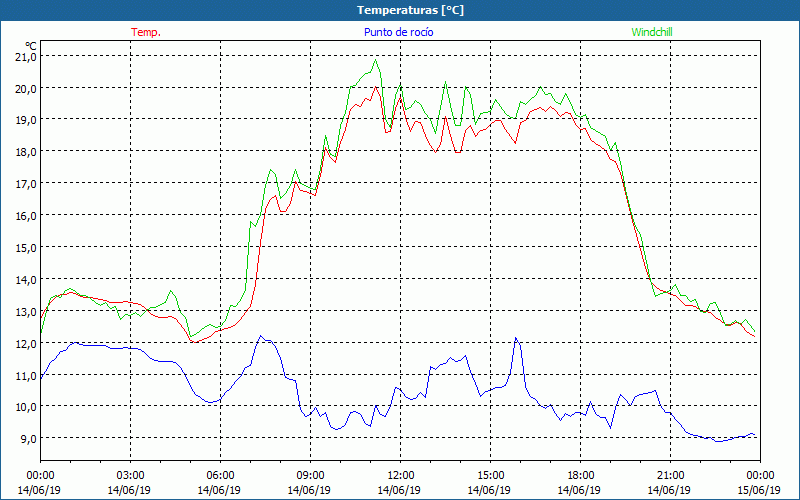This screenshot has width=800, height=500.
Task: Click the 20,0 y-axis value
Action: 26,88
